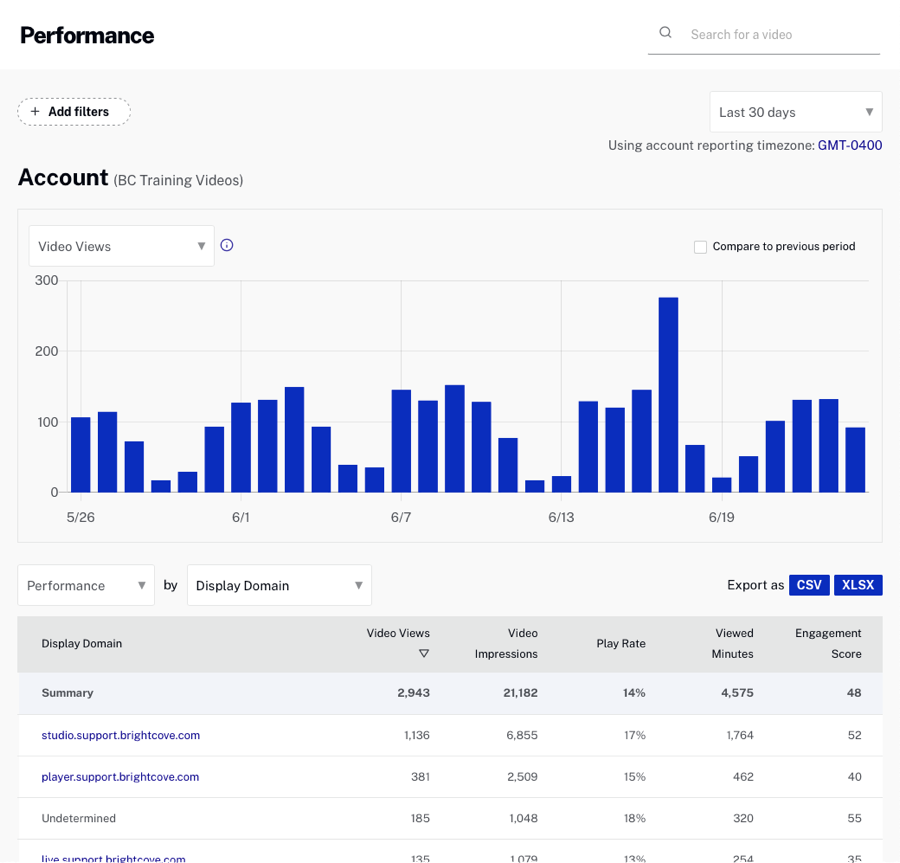Open studio.support.brightcove.com domain details

(120, 735)
